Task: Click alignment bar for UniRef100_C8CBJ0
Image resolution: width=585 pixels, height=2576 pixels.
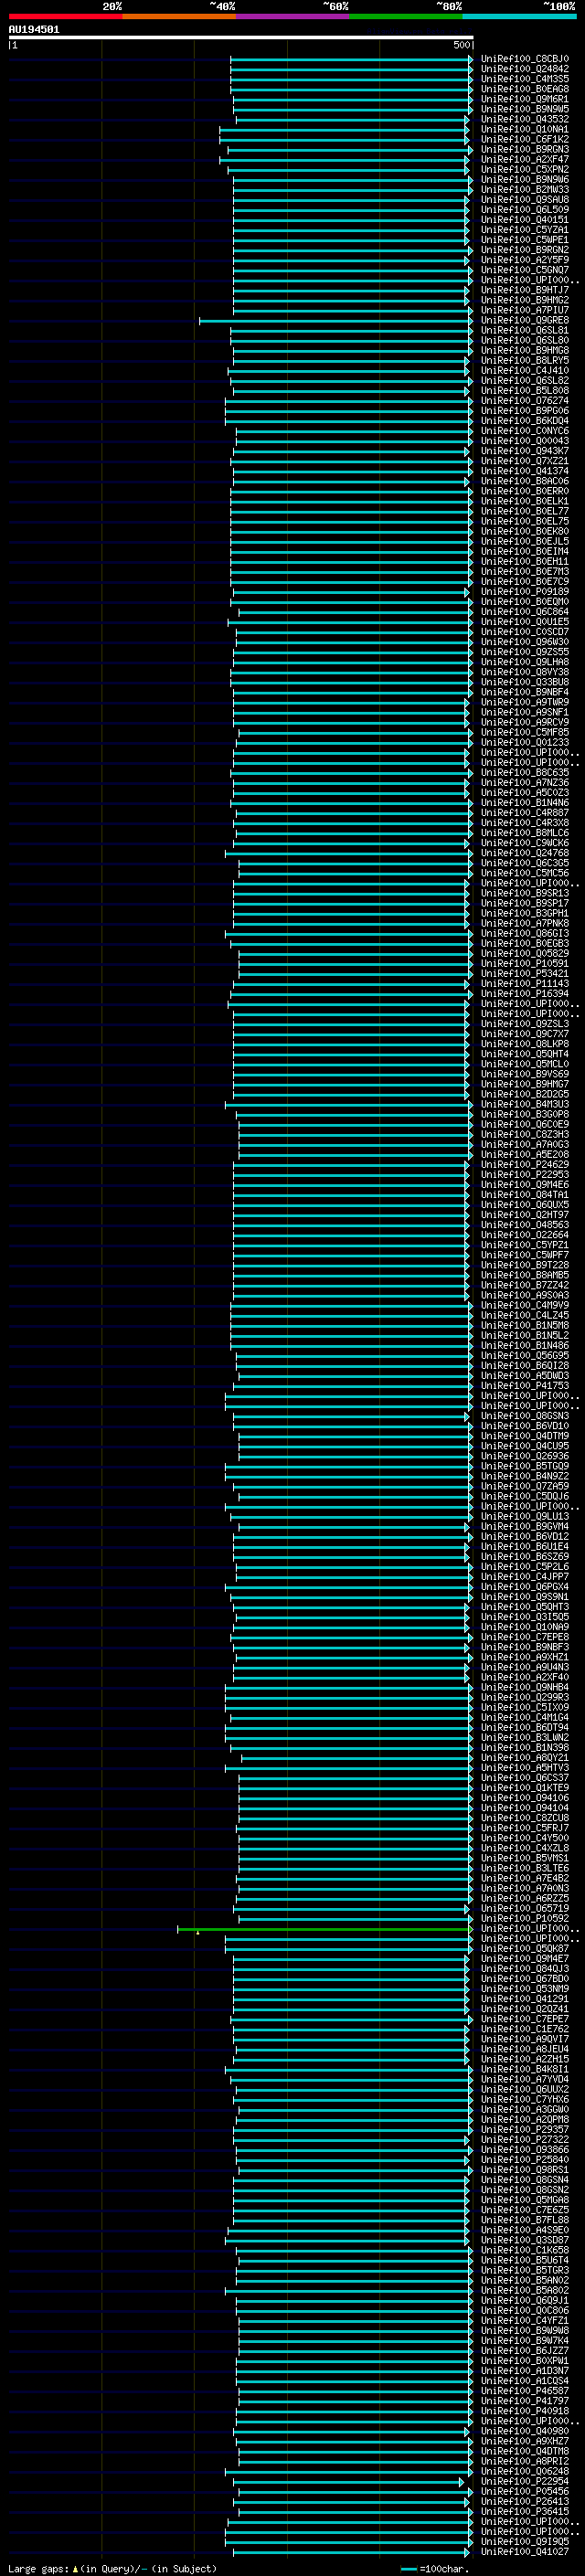Action: 351,59
